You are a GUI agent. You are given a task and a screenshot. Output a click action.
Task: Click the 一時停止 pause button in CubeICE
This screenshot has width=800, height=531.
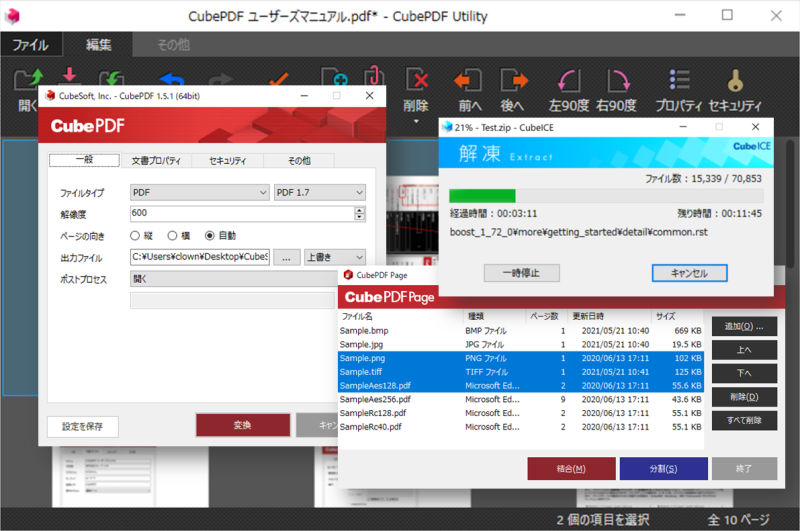(521, 273)
